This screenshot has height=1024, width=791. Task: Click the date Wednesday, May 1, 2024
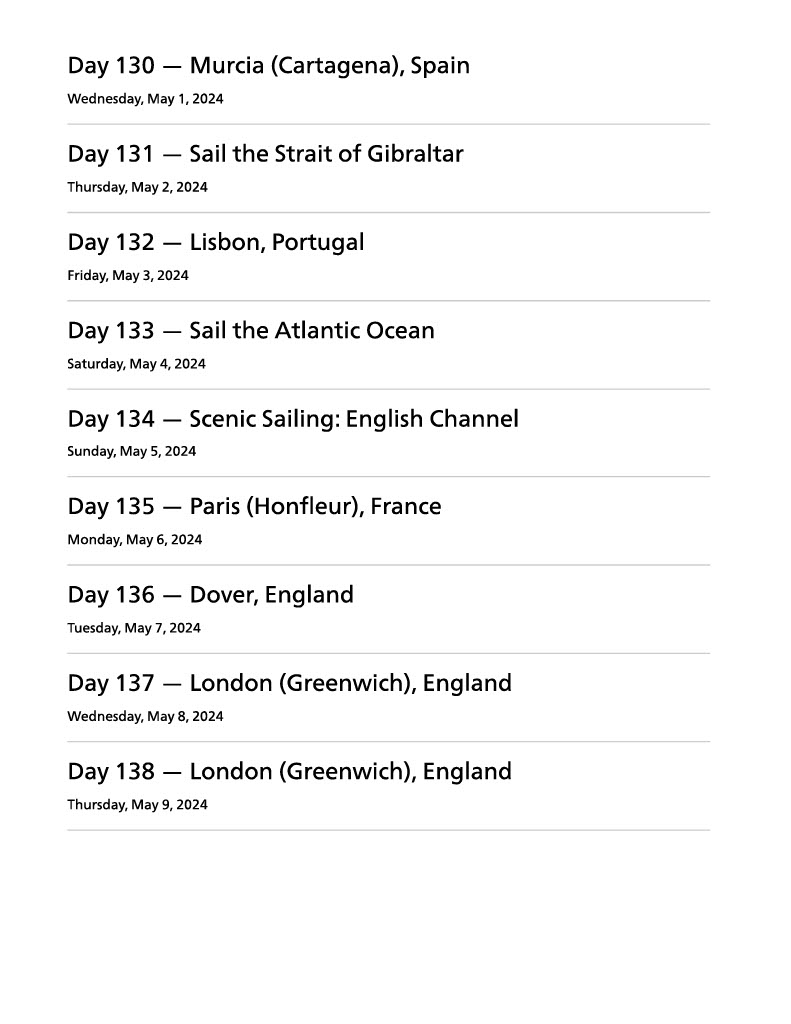[145, 99]
